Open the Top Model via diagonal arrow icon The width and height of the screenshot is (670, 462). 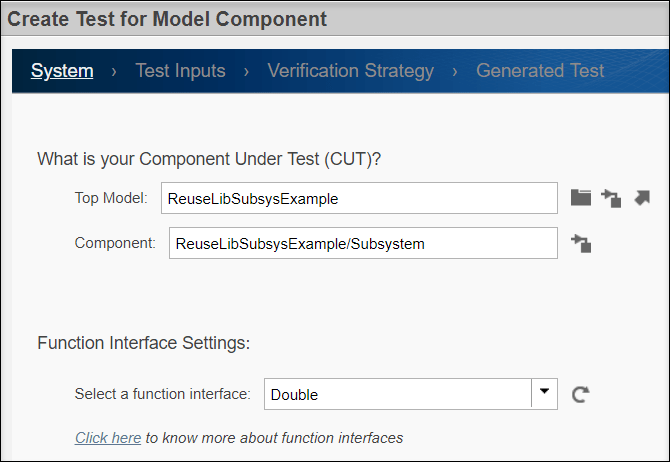click(642, 197)
